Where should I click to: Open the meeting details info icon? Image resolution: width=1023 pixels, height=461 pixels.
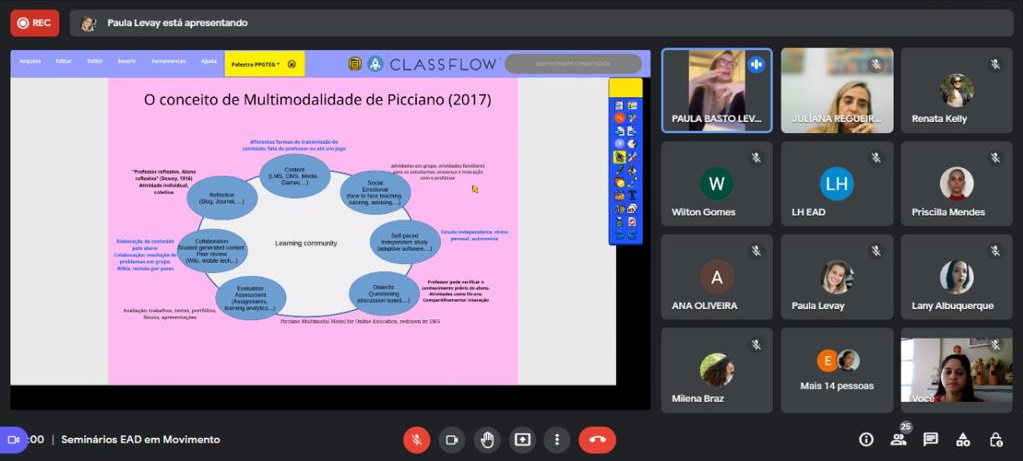(866, 439)
